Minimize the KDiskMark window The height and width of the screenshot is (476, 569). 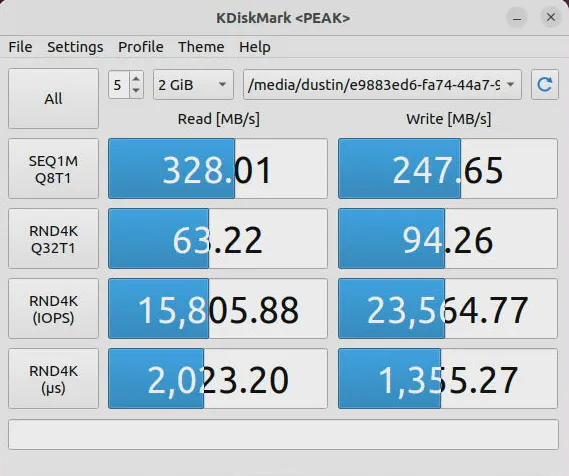click(x=517, y=17)
